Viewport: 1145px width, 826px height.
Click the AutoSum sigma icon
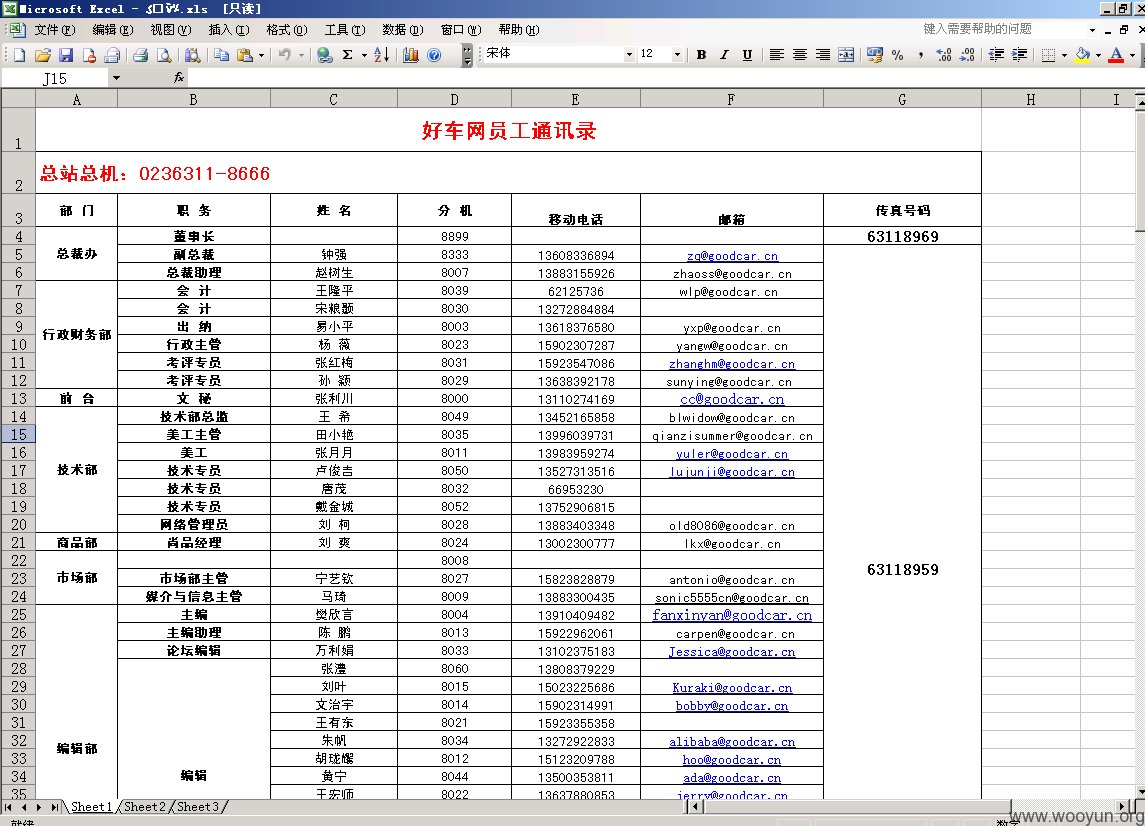pyautogui.click(x=348, y=55)
